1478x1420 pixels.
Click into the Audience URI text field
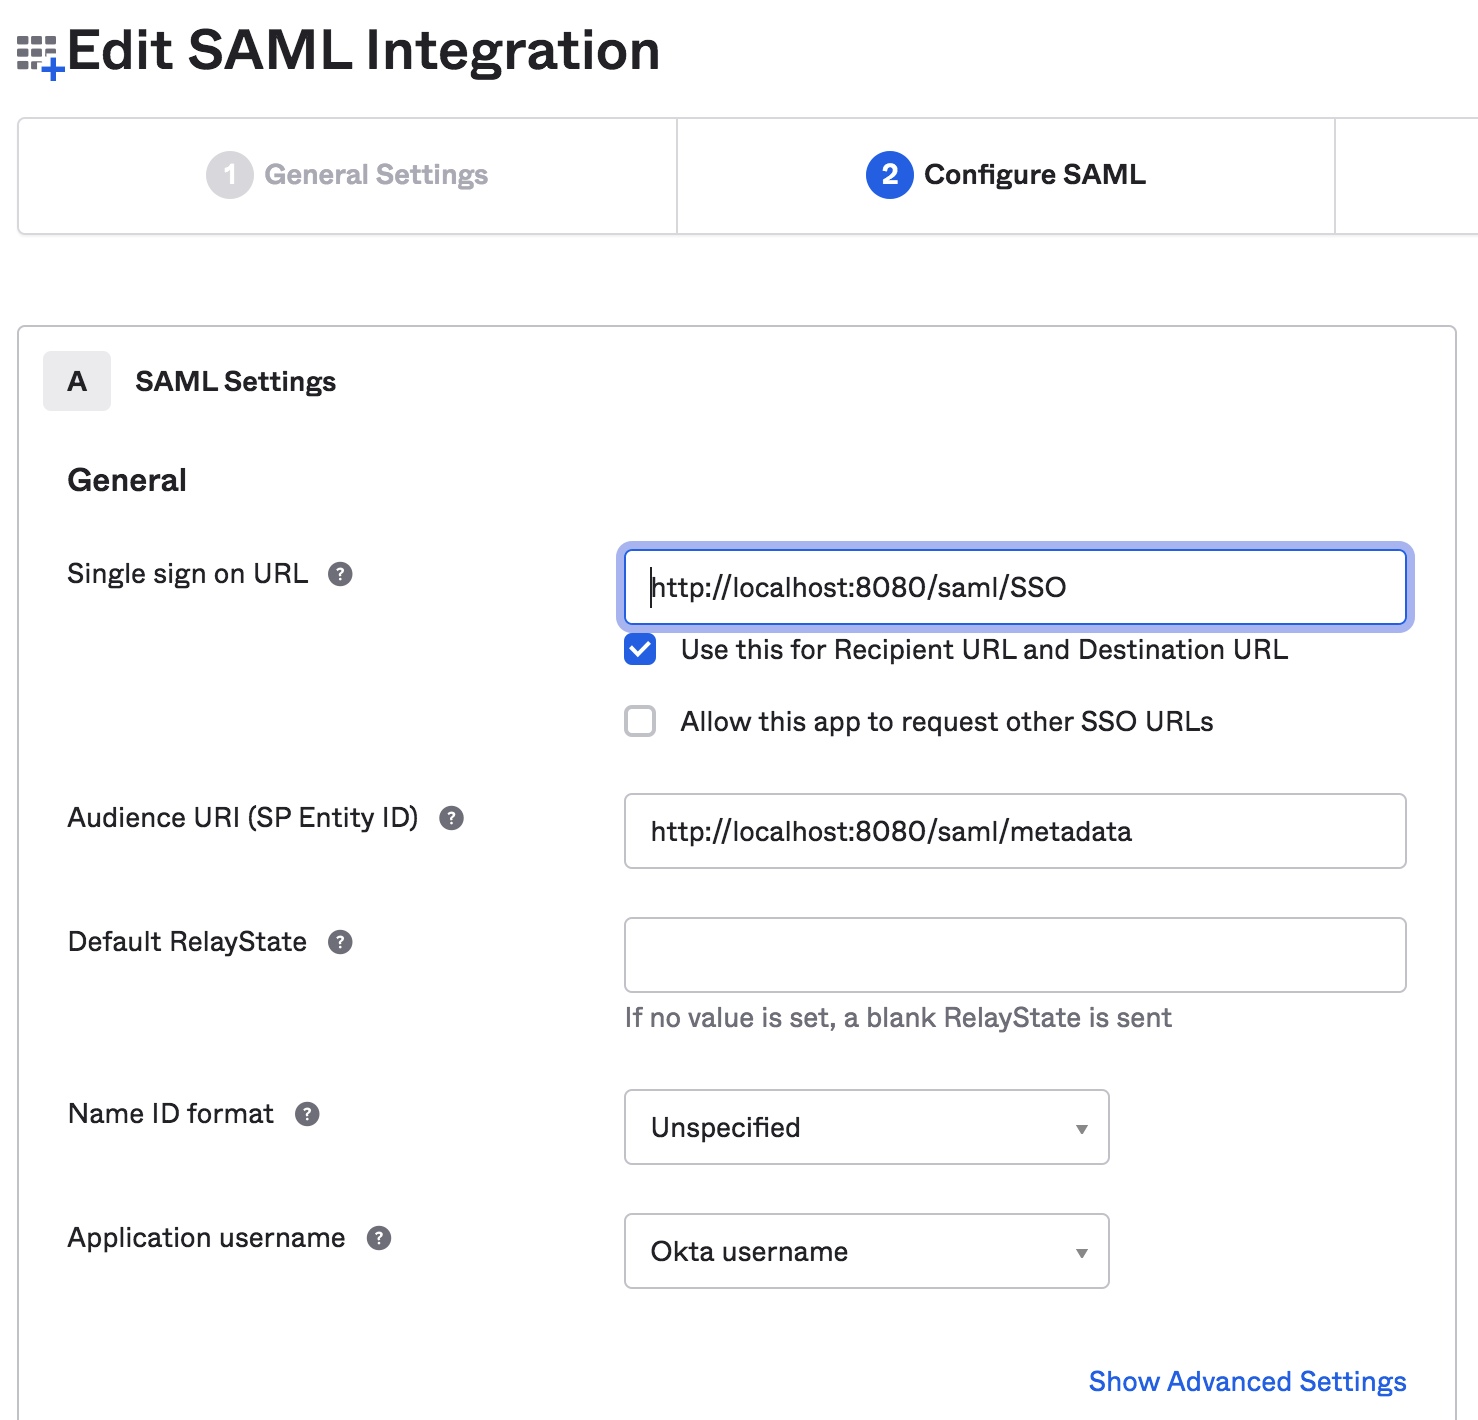click(x=1014, y=831)
